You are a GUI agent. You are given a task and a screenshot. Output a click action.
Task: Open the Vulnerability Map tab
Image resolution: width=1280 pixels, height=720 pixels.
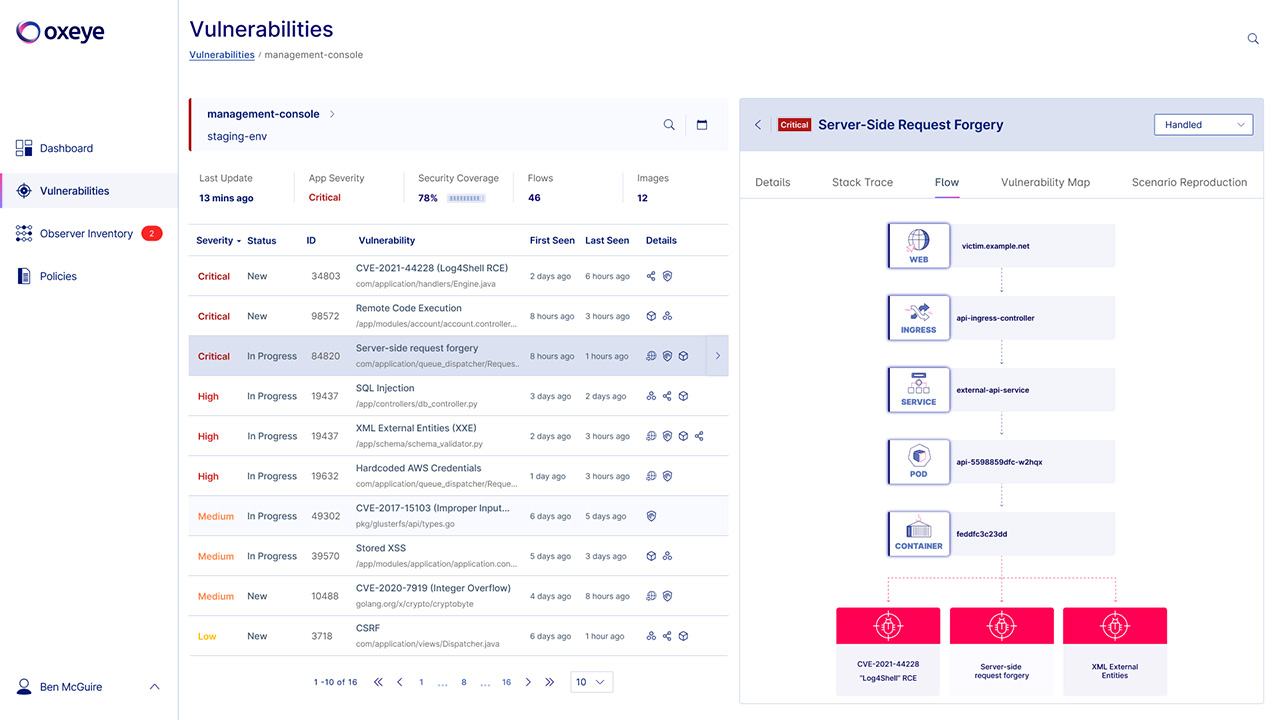(x=1045, y=182)
